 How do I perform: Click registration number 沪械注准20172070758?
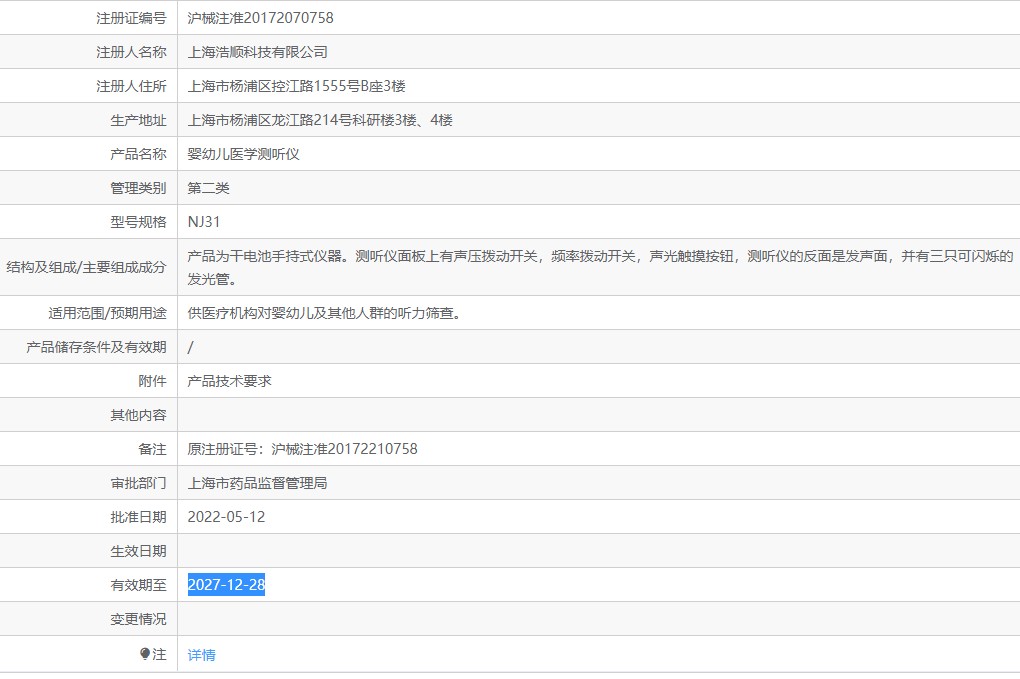click(x=260, y=18)
